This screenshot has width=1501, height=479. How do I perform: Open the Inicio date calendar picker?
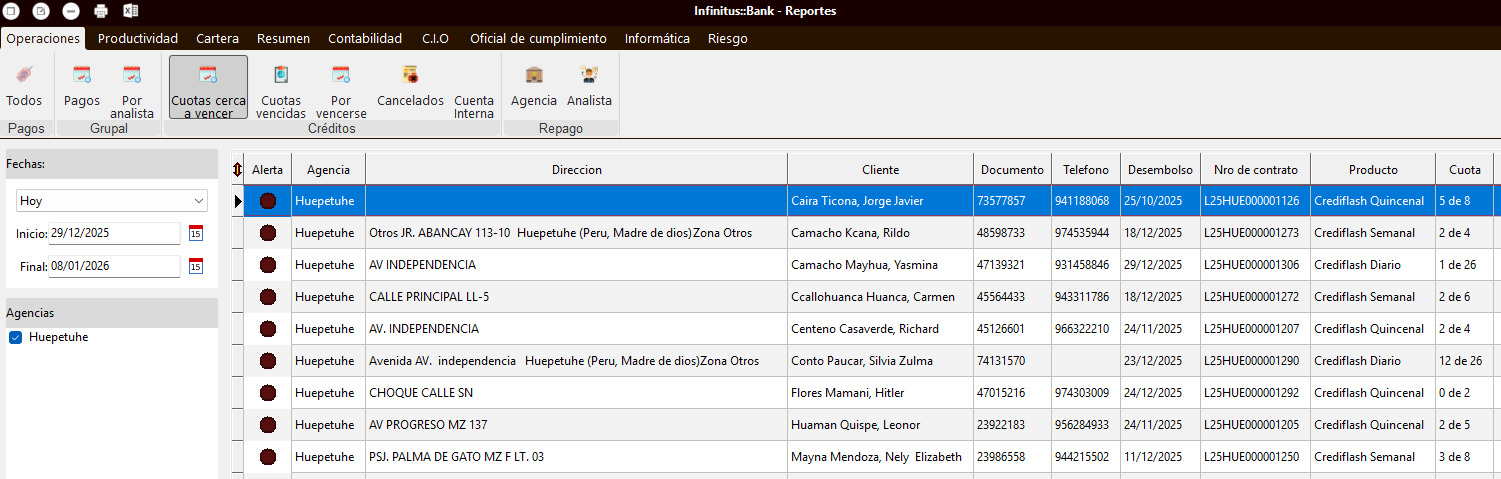coord(196,234)
